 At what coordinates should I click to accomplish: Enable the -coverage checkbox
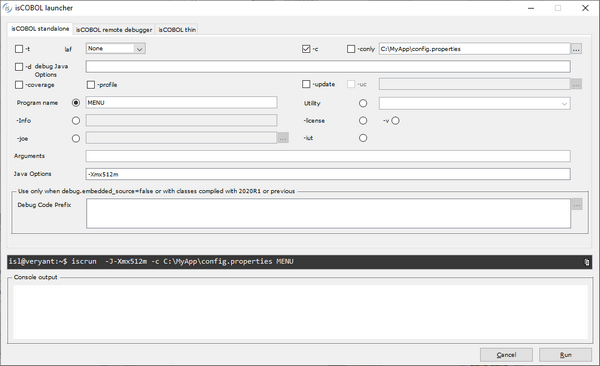[19, 85]
